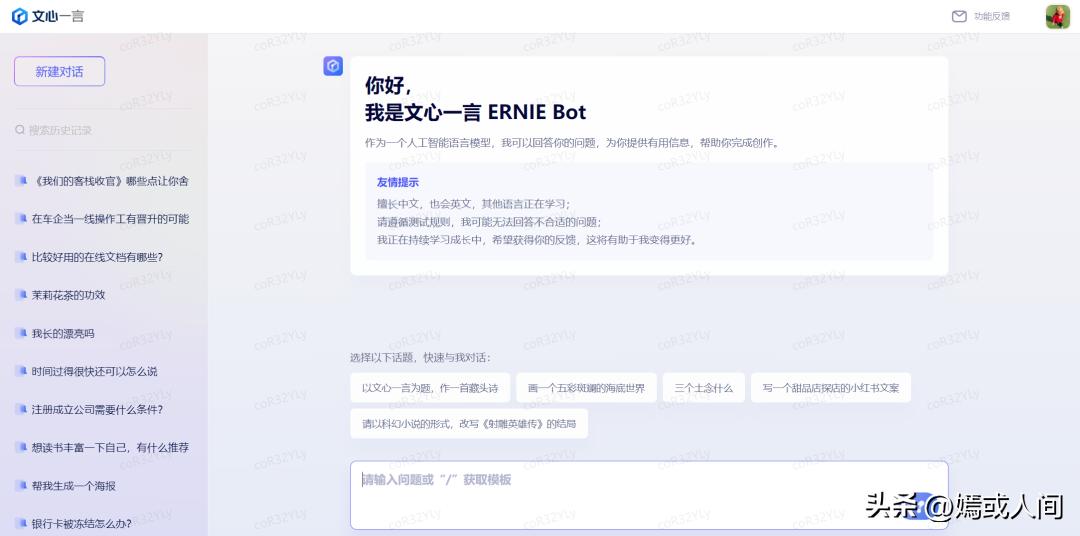This screenshot has height=536, width=1080.
Task: Click heading 我是文心一言 ERNIE Bot
Action: coord(475,112)
